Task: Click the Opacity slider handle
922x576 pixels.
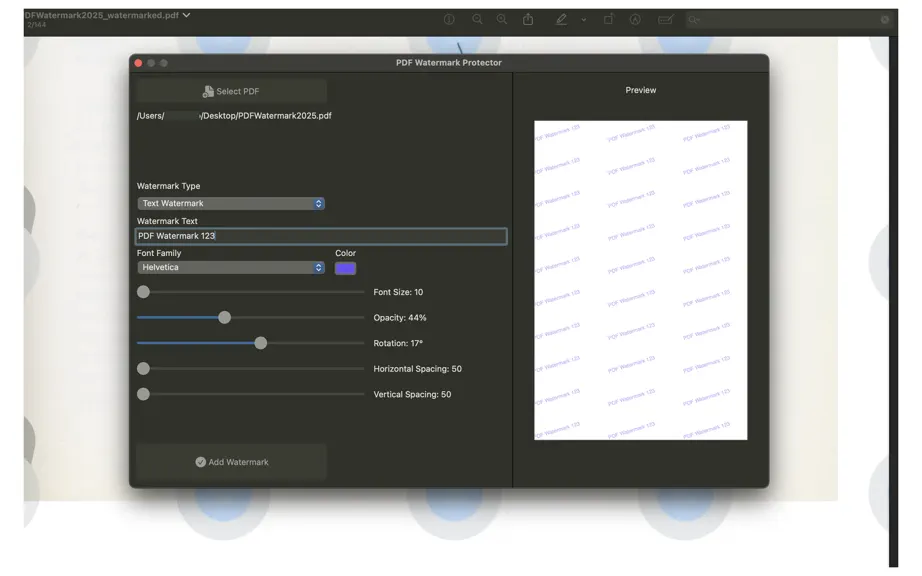Action: point(224,317)
